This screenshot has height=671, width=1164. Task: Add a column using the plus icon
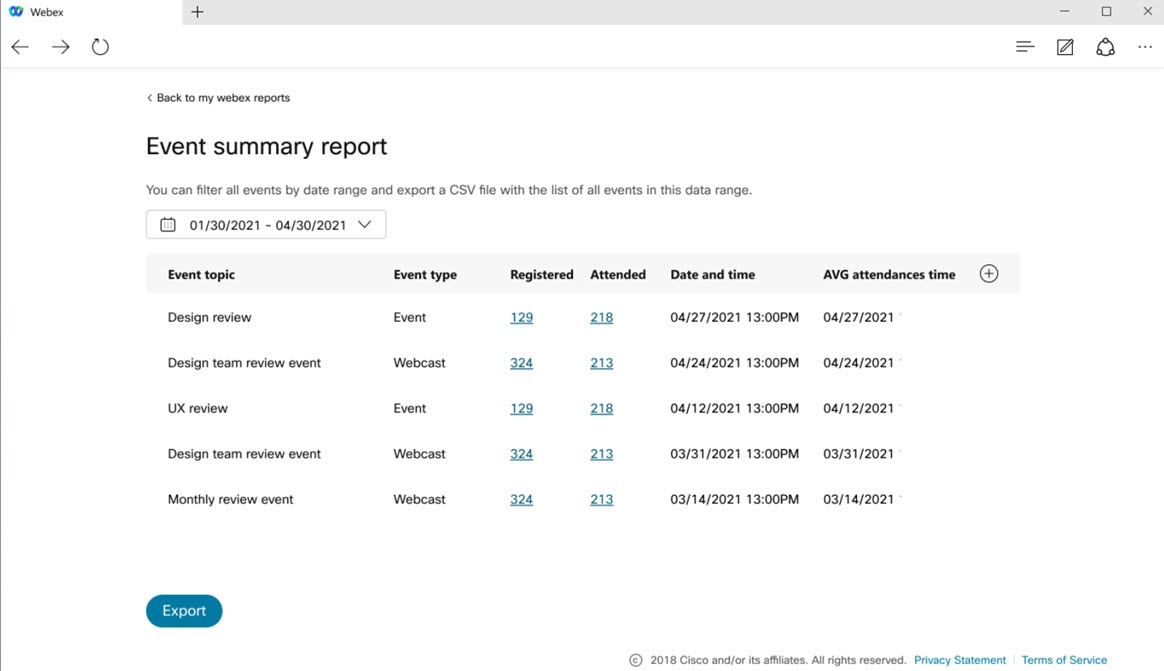coord(988,272)
